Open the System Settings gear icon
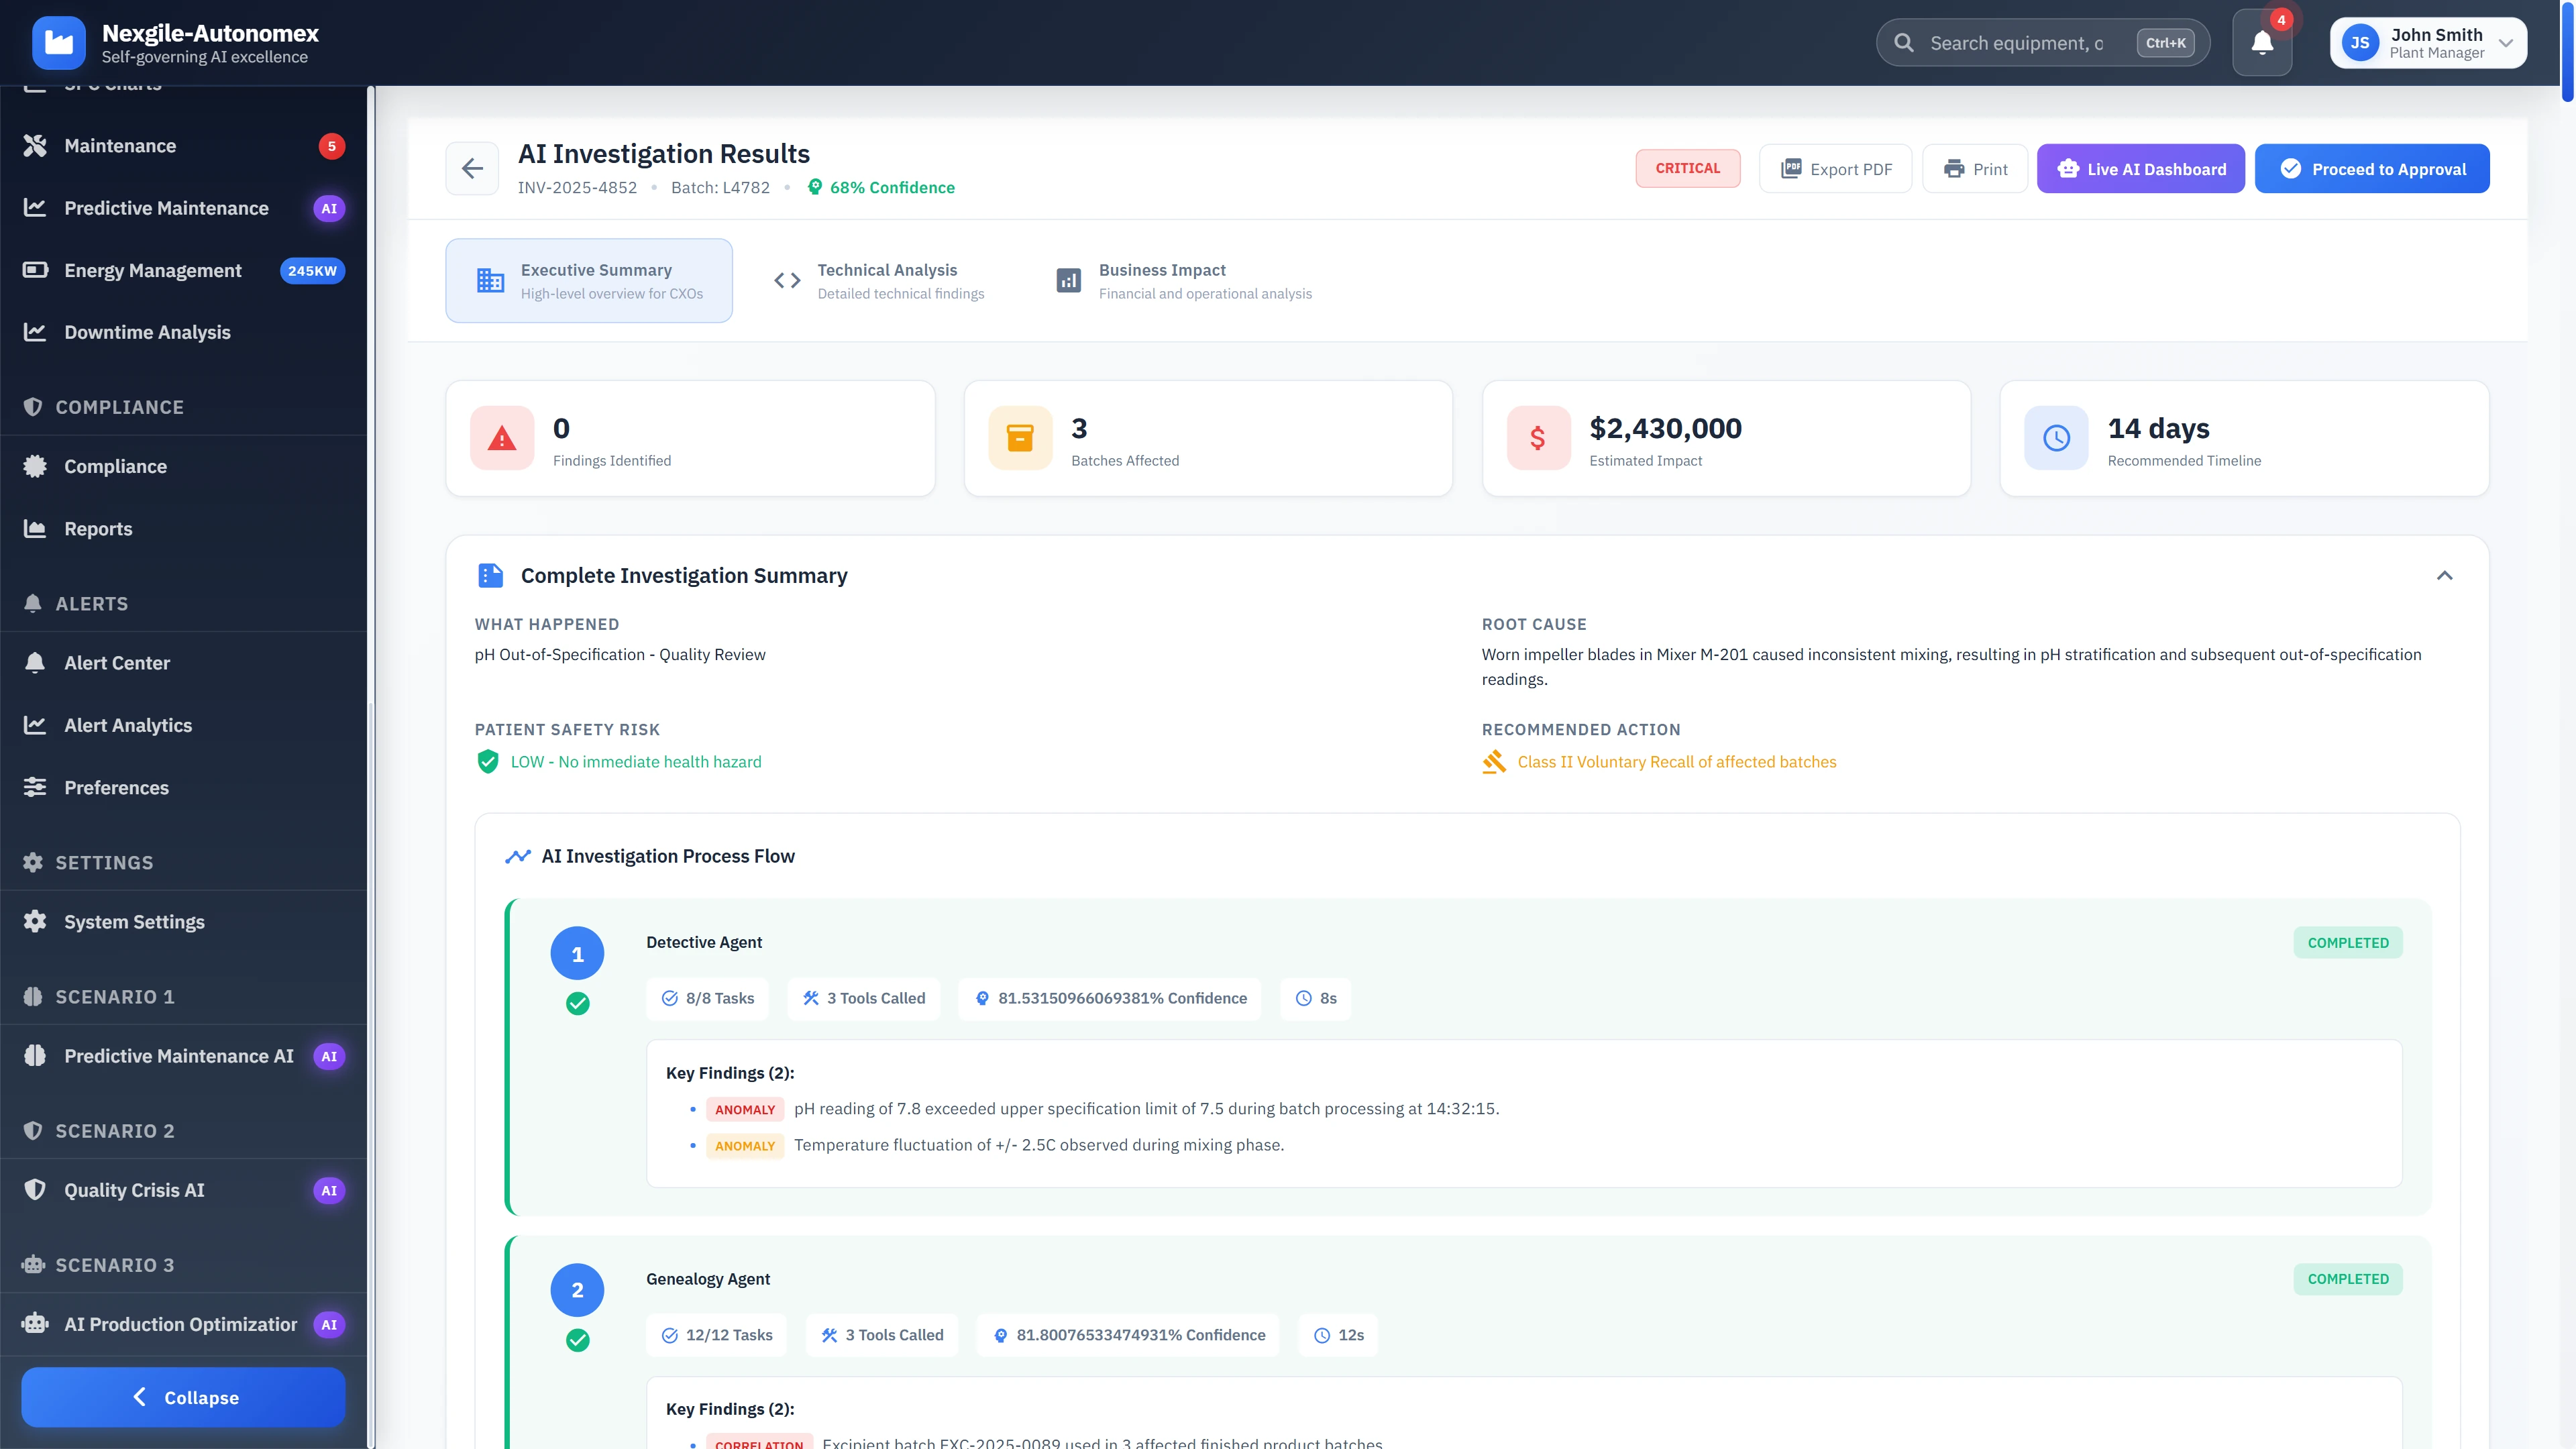The width and height of the screenshot is (2576, 1449). click(35, 921)
